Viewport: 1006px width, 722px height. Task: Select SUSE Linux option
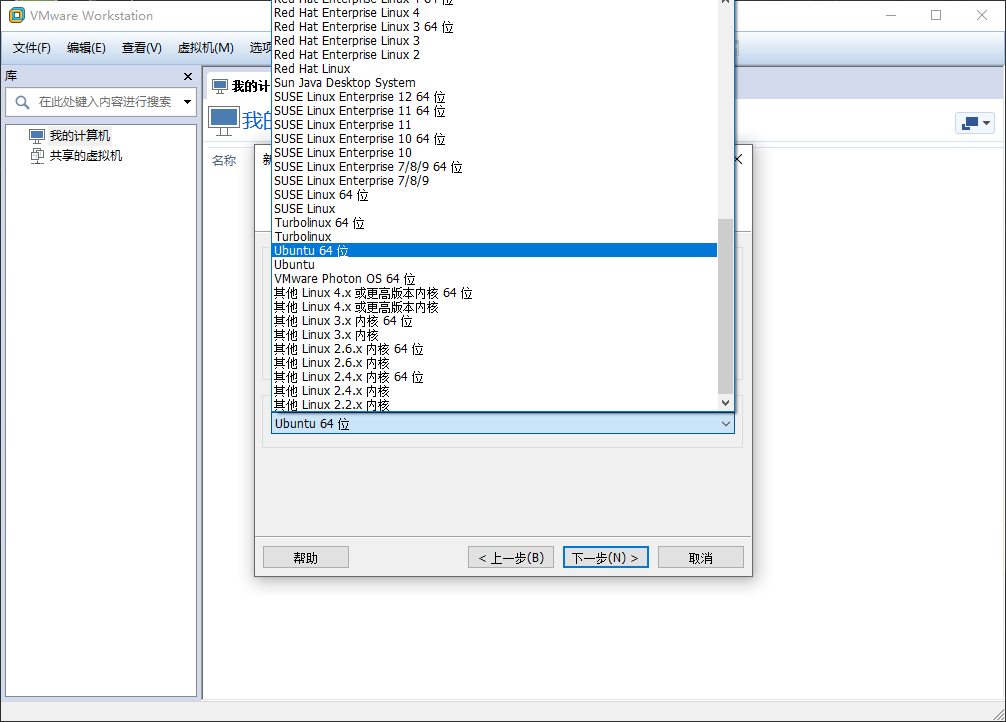(495, 209)
